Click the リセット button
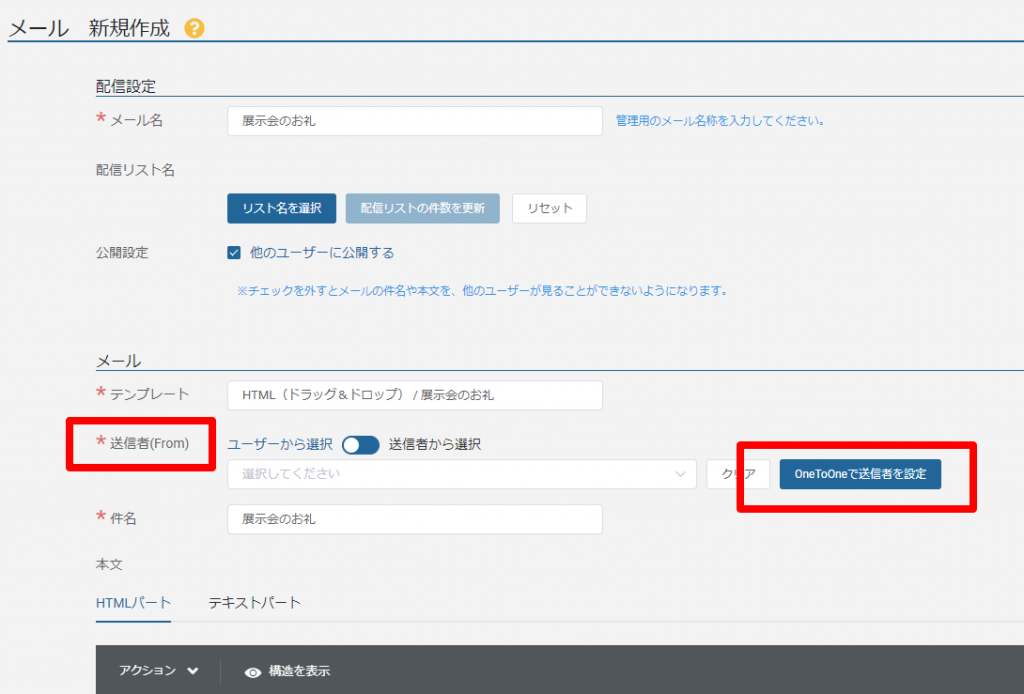 pyautogui.click(x=548, y=208)
